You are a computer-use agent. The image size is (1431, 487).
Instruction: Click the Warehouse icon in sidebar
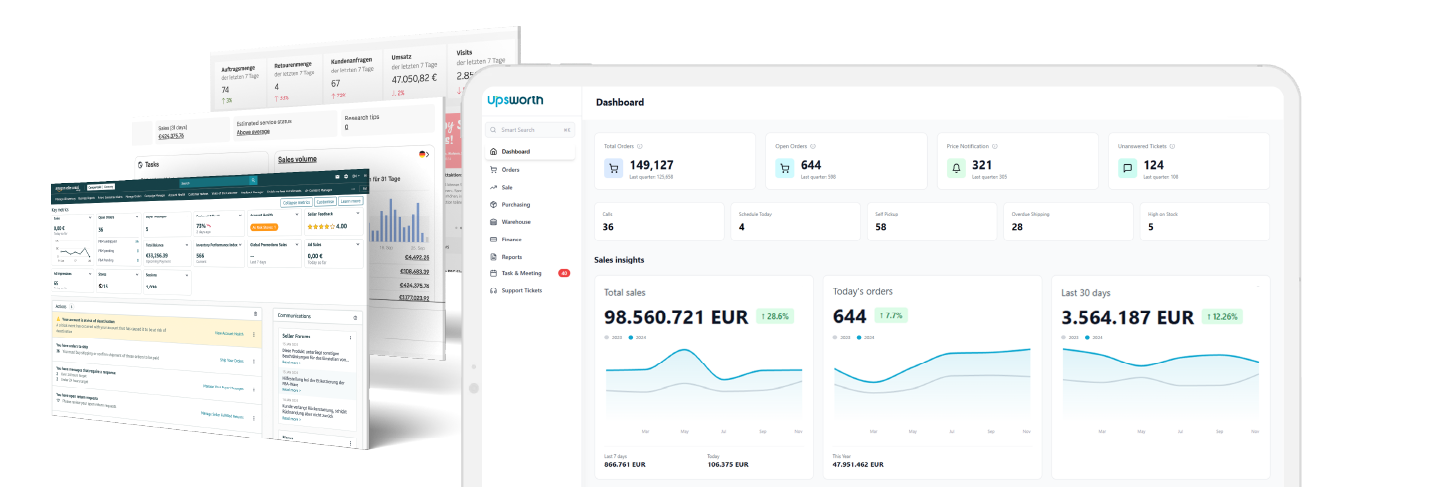pyautogui.click(x=493, y=222)
